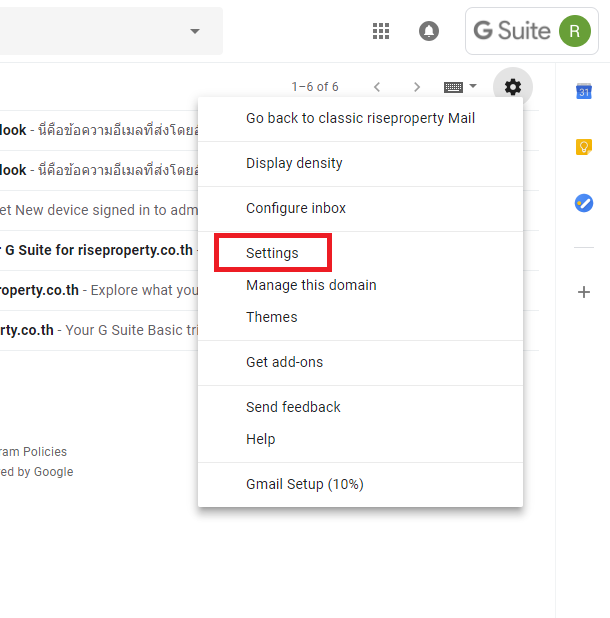Click Go back to classic riseproperty Mail

tap(360, 118)
